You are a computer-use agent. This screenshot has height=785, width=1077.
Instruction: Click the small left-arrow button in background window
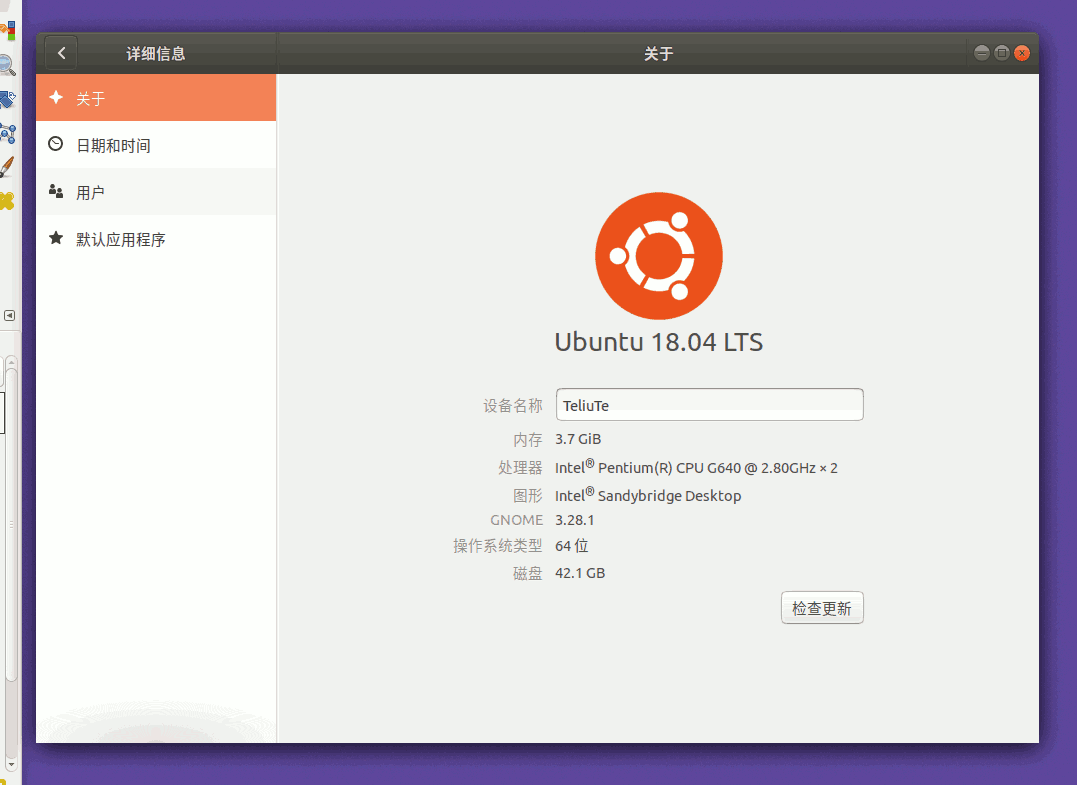pyautogui.click(x=9, y=315)
